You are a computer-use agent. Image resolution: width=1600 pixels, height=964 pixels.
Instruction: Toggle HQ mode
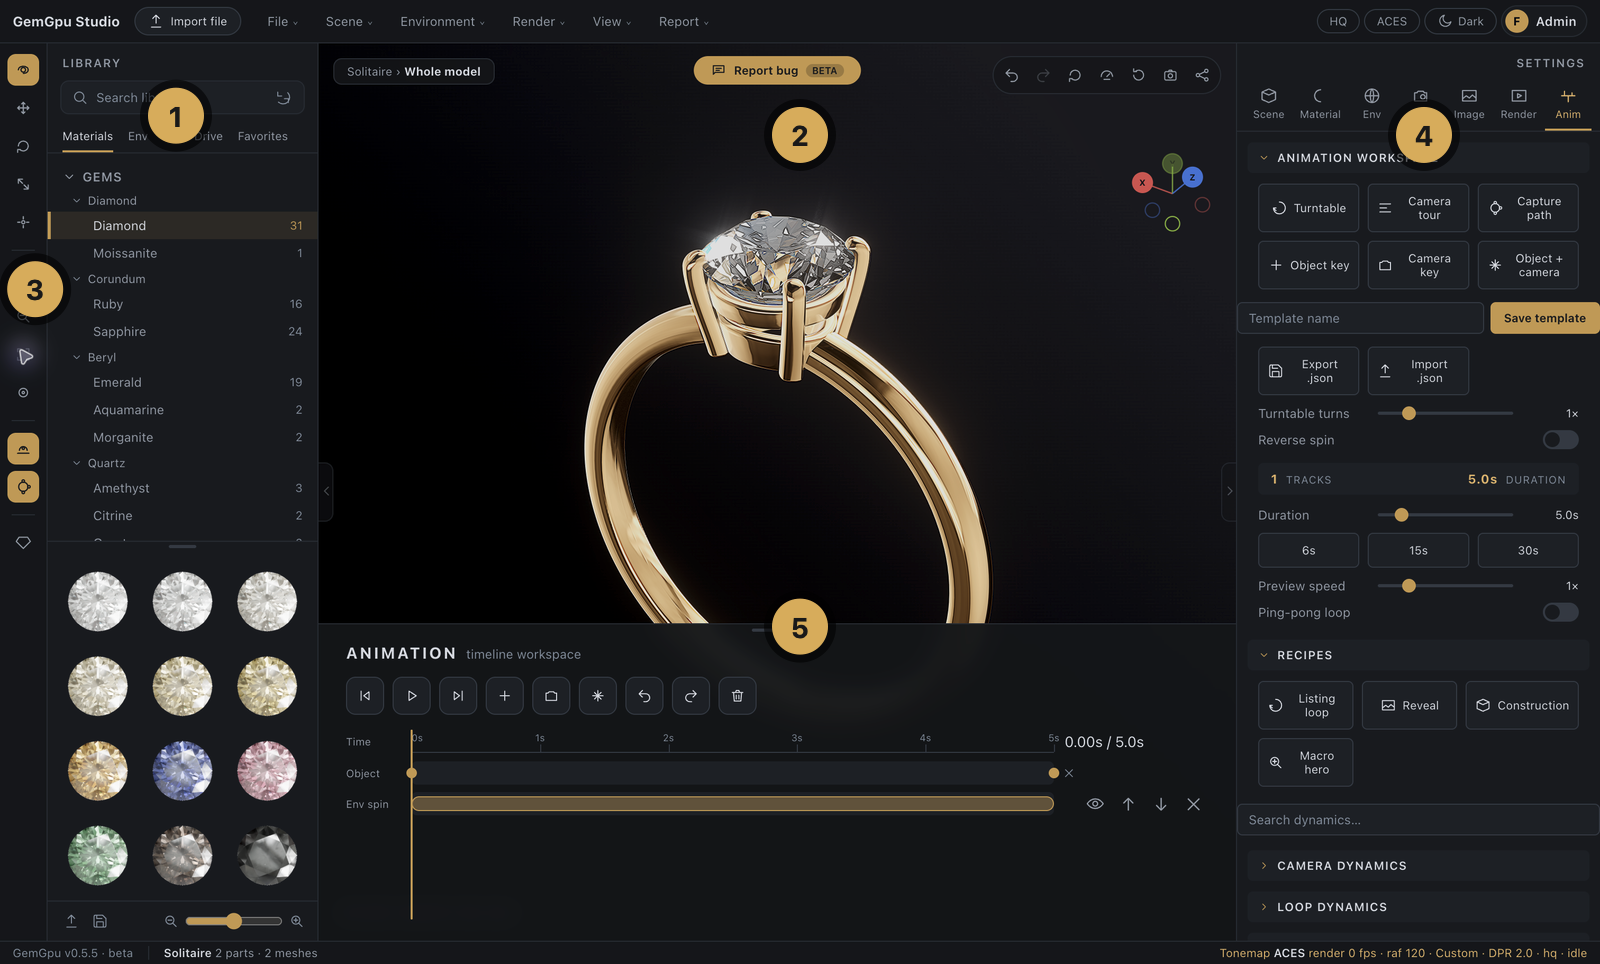tap(1338, 21)
